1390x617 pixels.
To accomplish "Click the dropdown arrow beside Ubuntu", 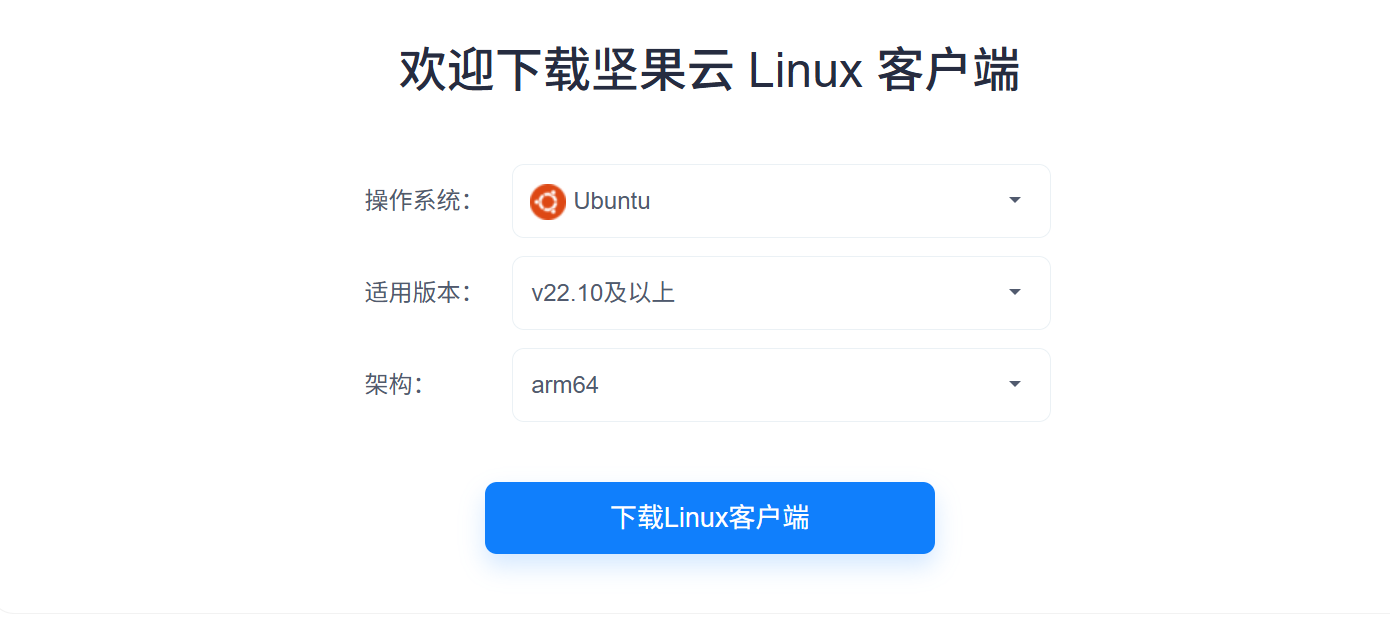I will (1014, 201).
